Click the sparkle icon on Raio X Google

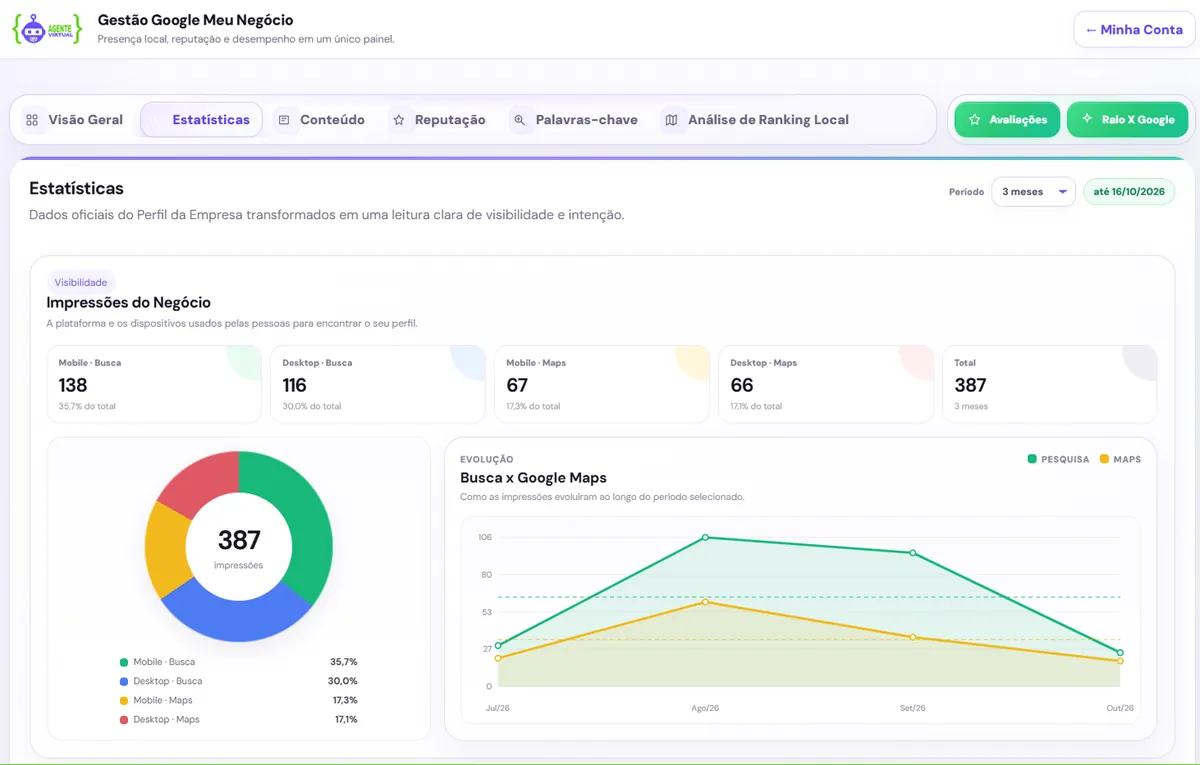(x=1086, y=119)
